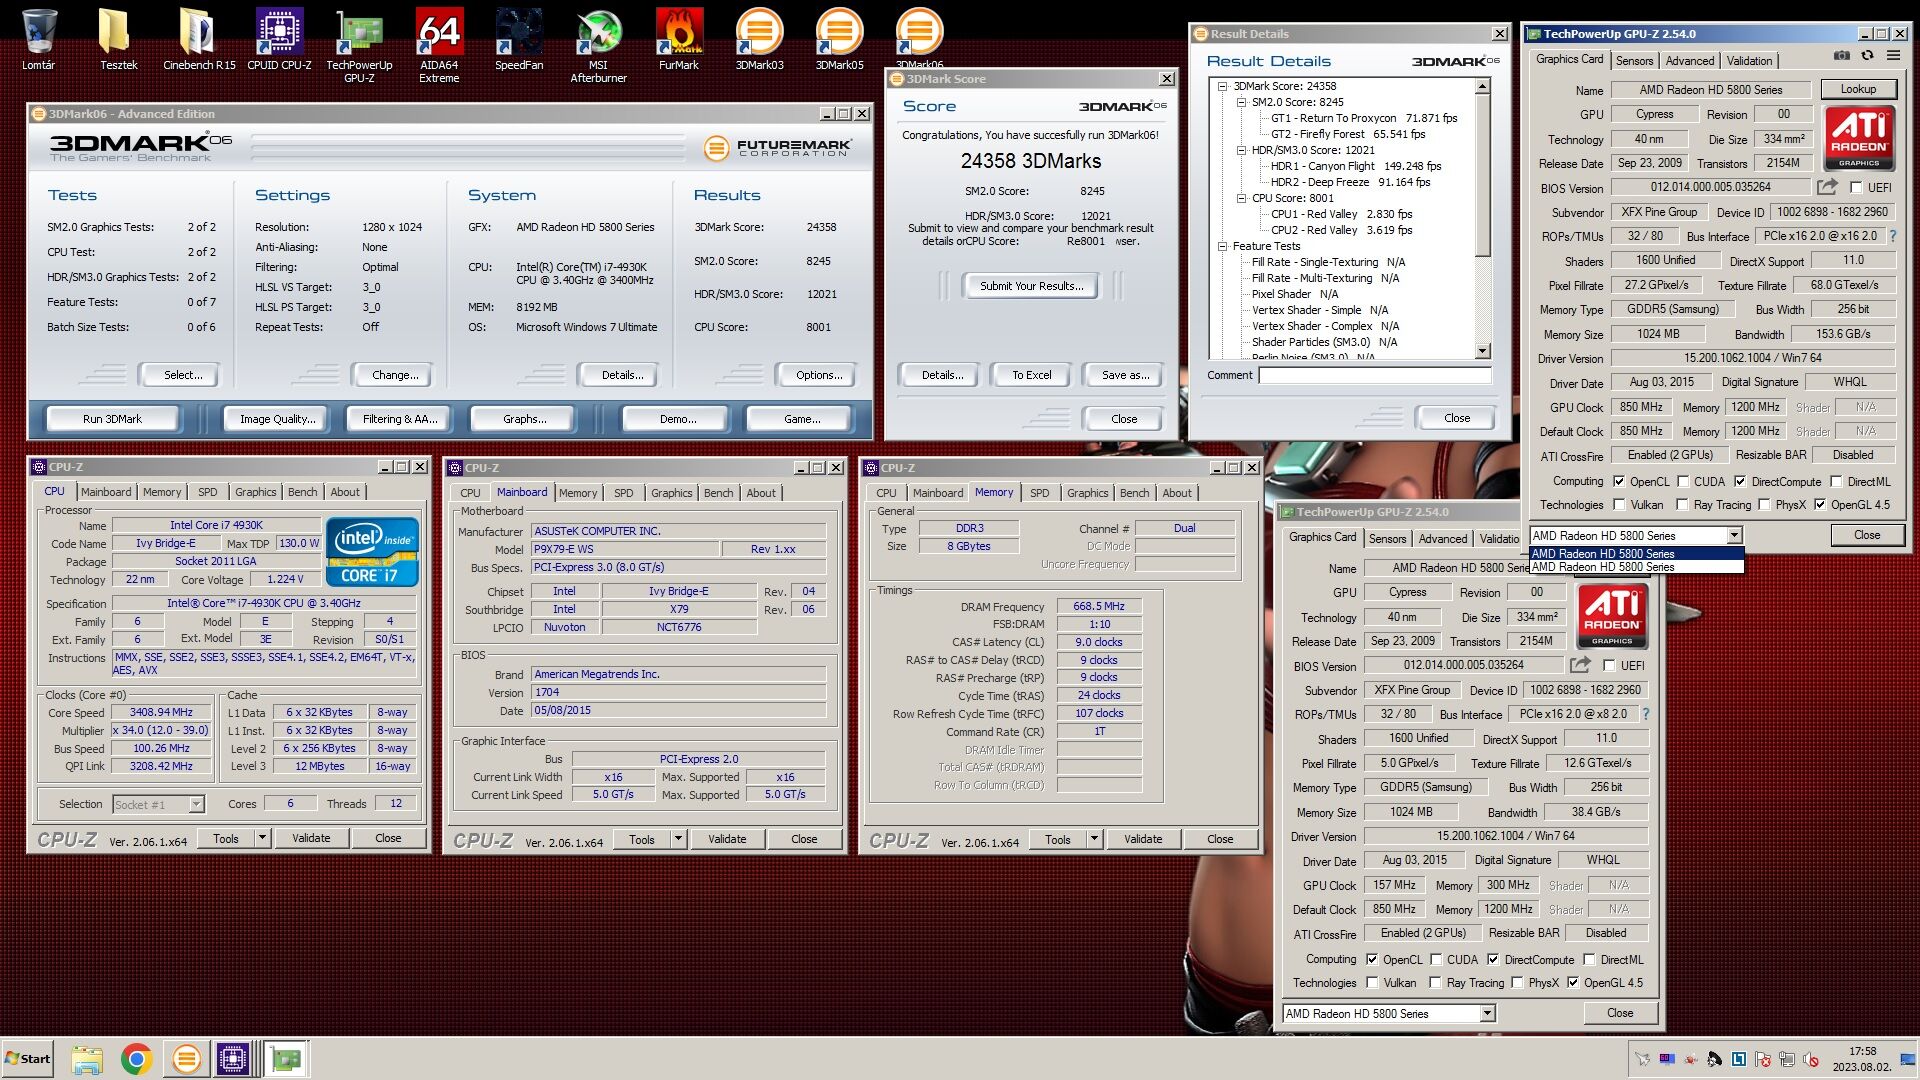Open Bench tab in CPU-Z Mainboard window
Image resolution: width=1920 pixels, height=1080 pixels.
(x=718, y=493)
